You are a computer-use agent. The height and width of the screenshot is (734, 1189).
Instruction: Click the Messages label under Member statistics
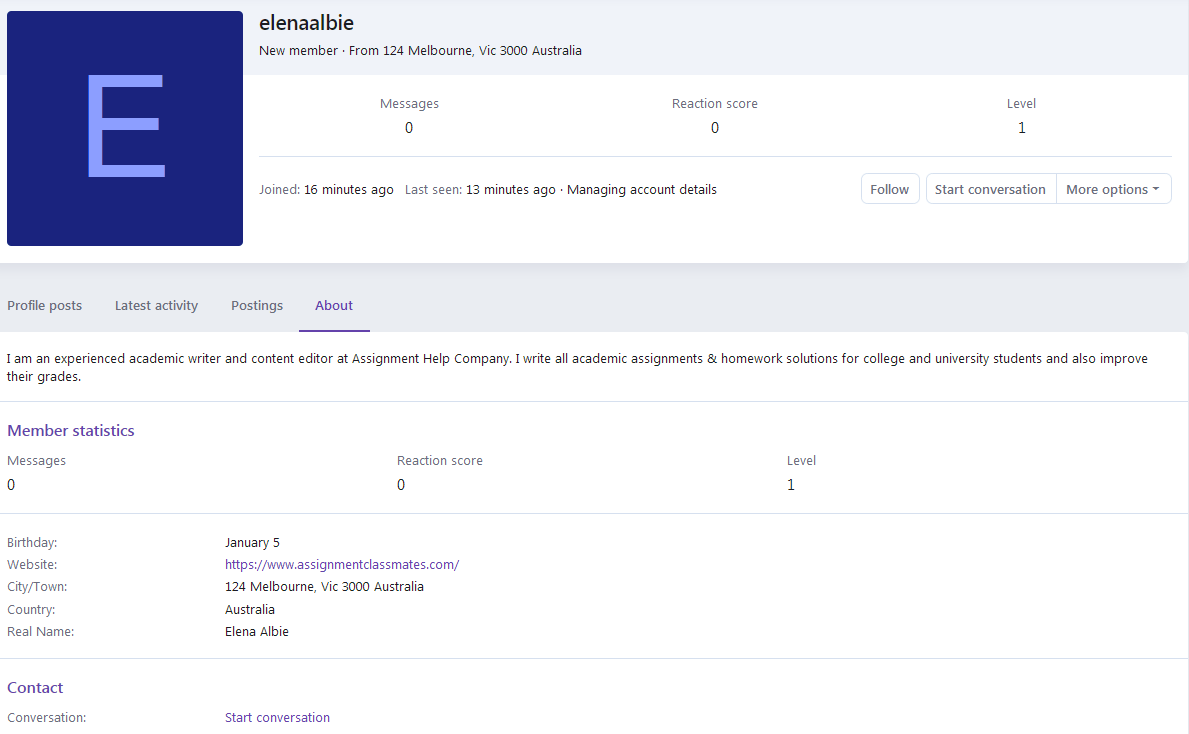point(36,460)
